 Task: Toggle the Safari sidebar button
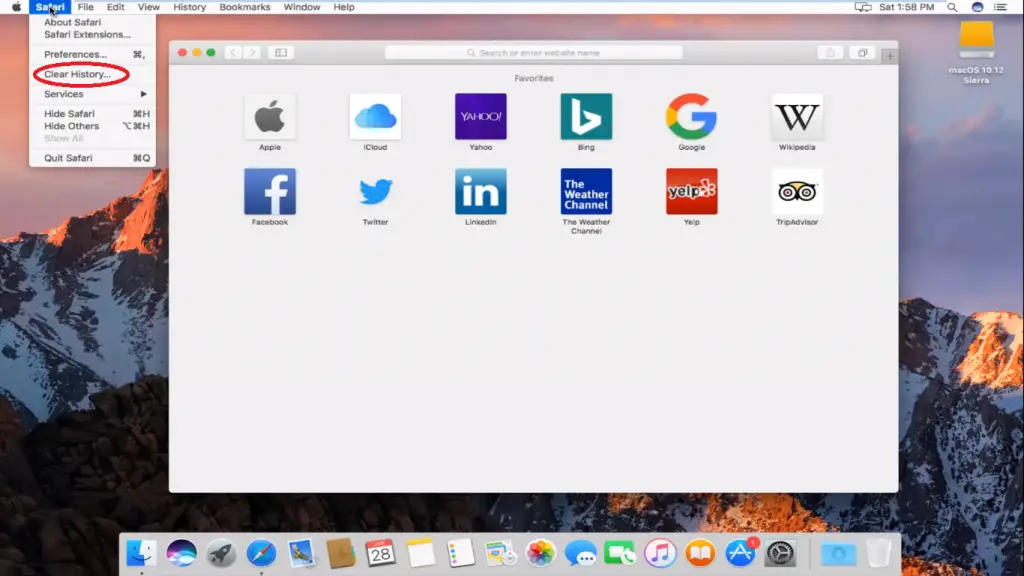pyautogui.click(x=281, y=53)
